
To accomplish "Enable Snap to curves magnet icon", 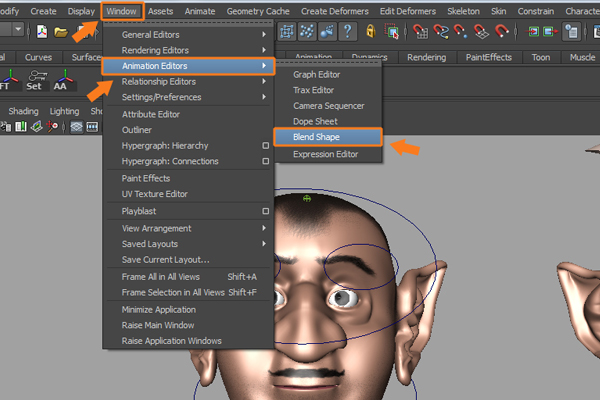I will (x=441, y=32).
